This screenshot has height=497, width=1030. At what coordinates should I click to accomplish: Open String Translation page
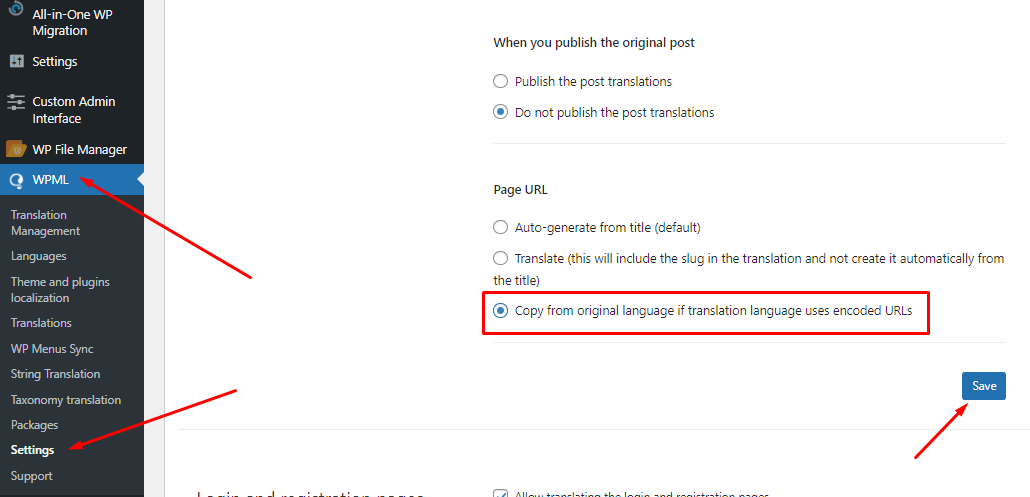pos(55,374)
